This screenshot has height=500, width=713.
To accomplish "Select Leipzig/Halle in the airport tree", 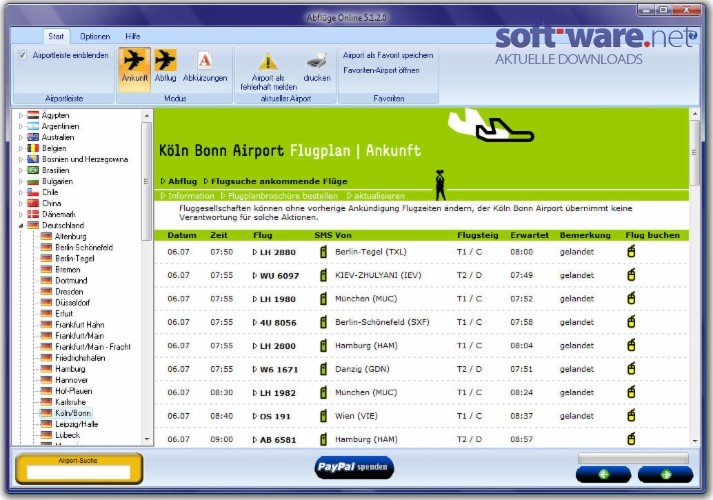I will (x=76, y=424).
